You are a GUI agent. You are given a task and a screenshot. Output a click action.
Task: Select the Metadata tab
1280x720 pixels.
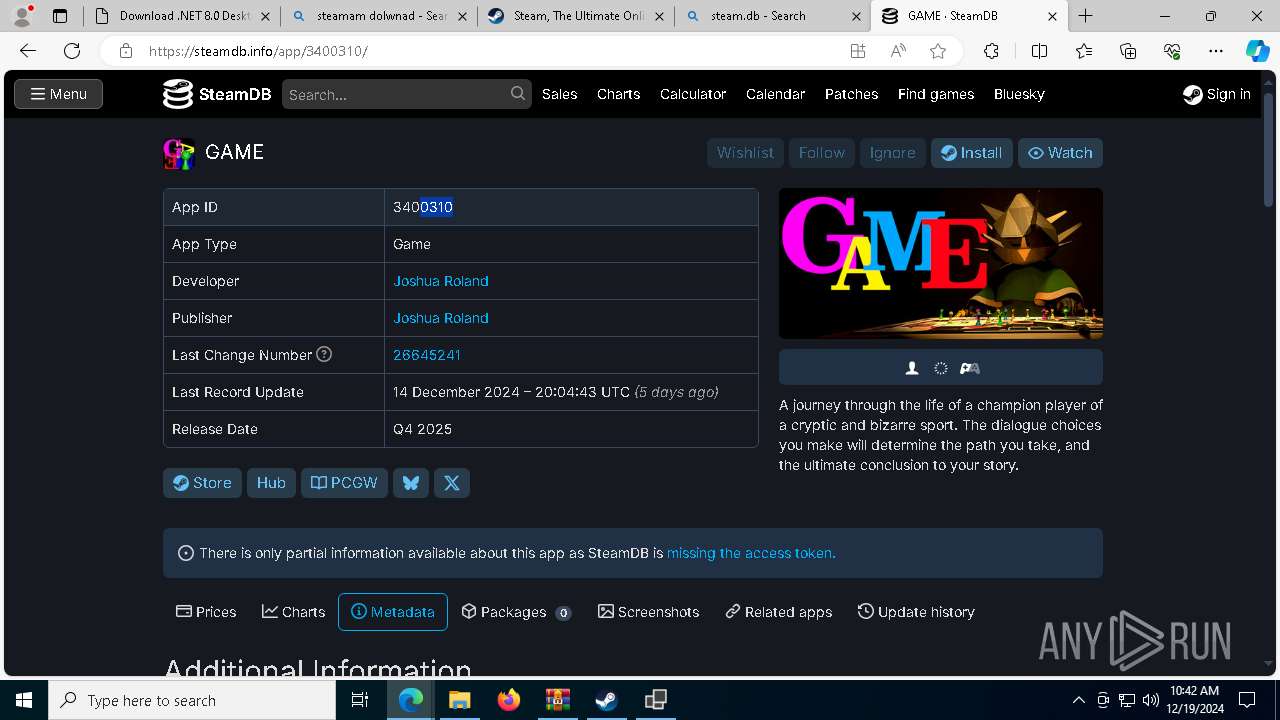click(392, 612)
